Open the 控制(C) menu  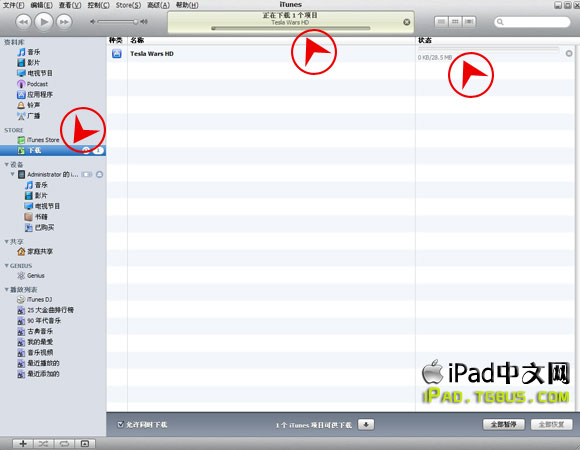point(98,5)
